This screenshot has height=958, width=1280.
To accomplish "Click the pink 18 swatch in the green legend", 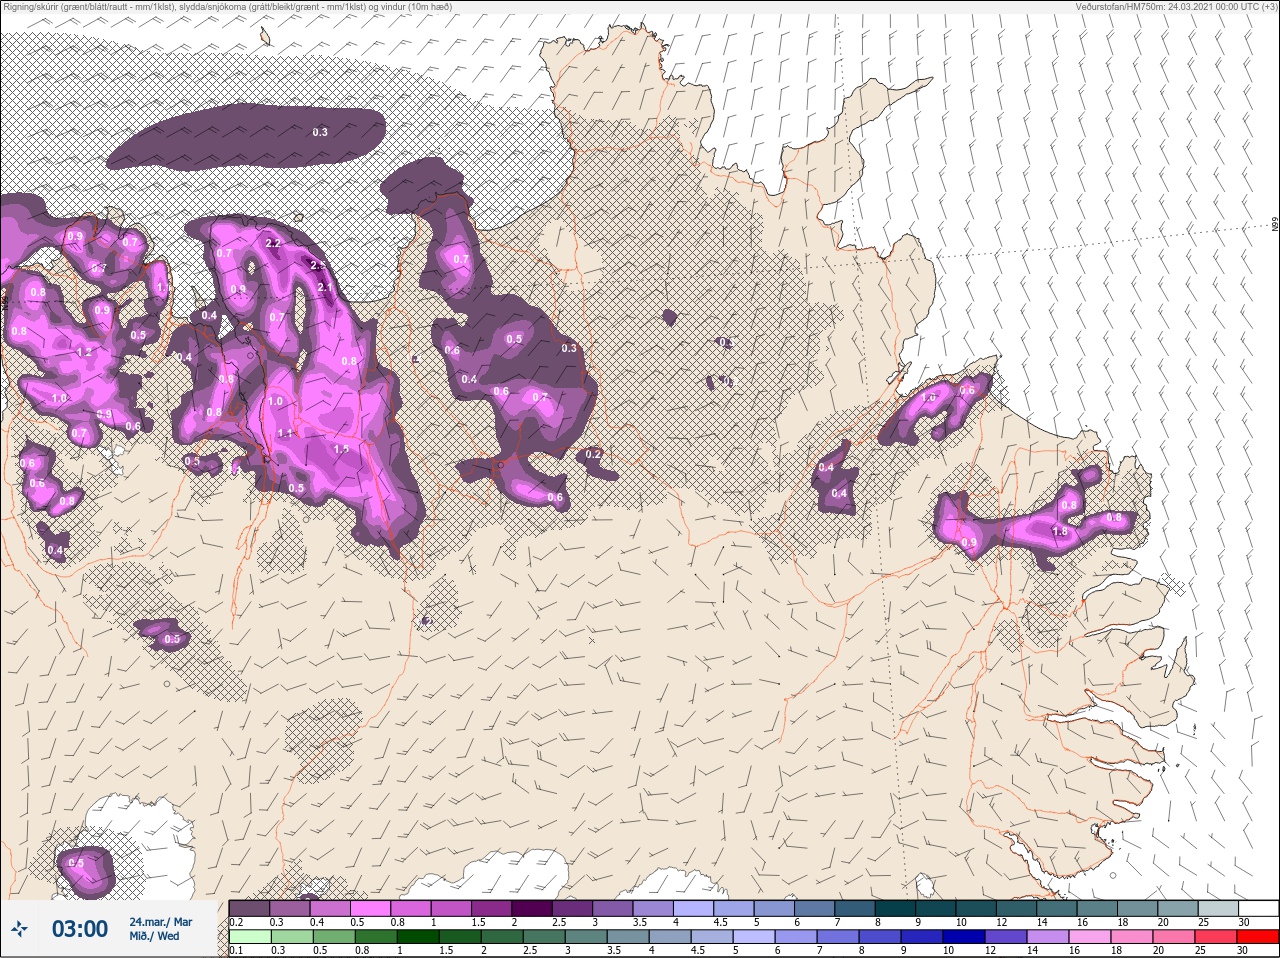I will pyautogui.click(x=1133, y=937).
